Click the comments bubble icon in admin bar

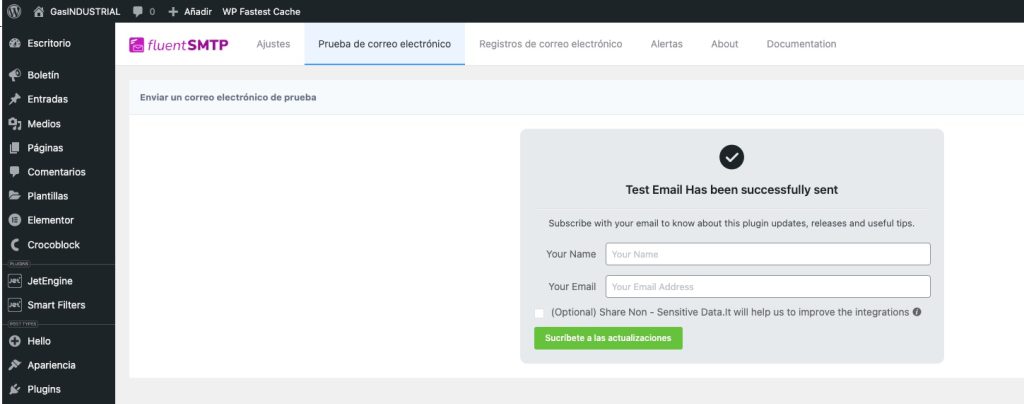point(137,11)
